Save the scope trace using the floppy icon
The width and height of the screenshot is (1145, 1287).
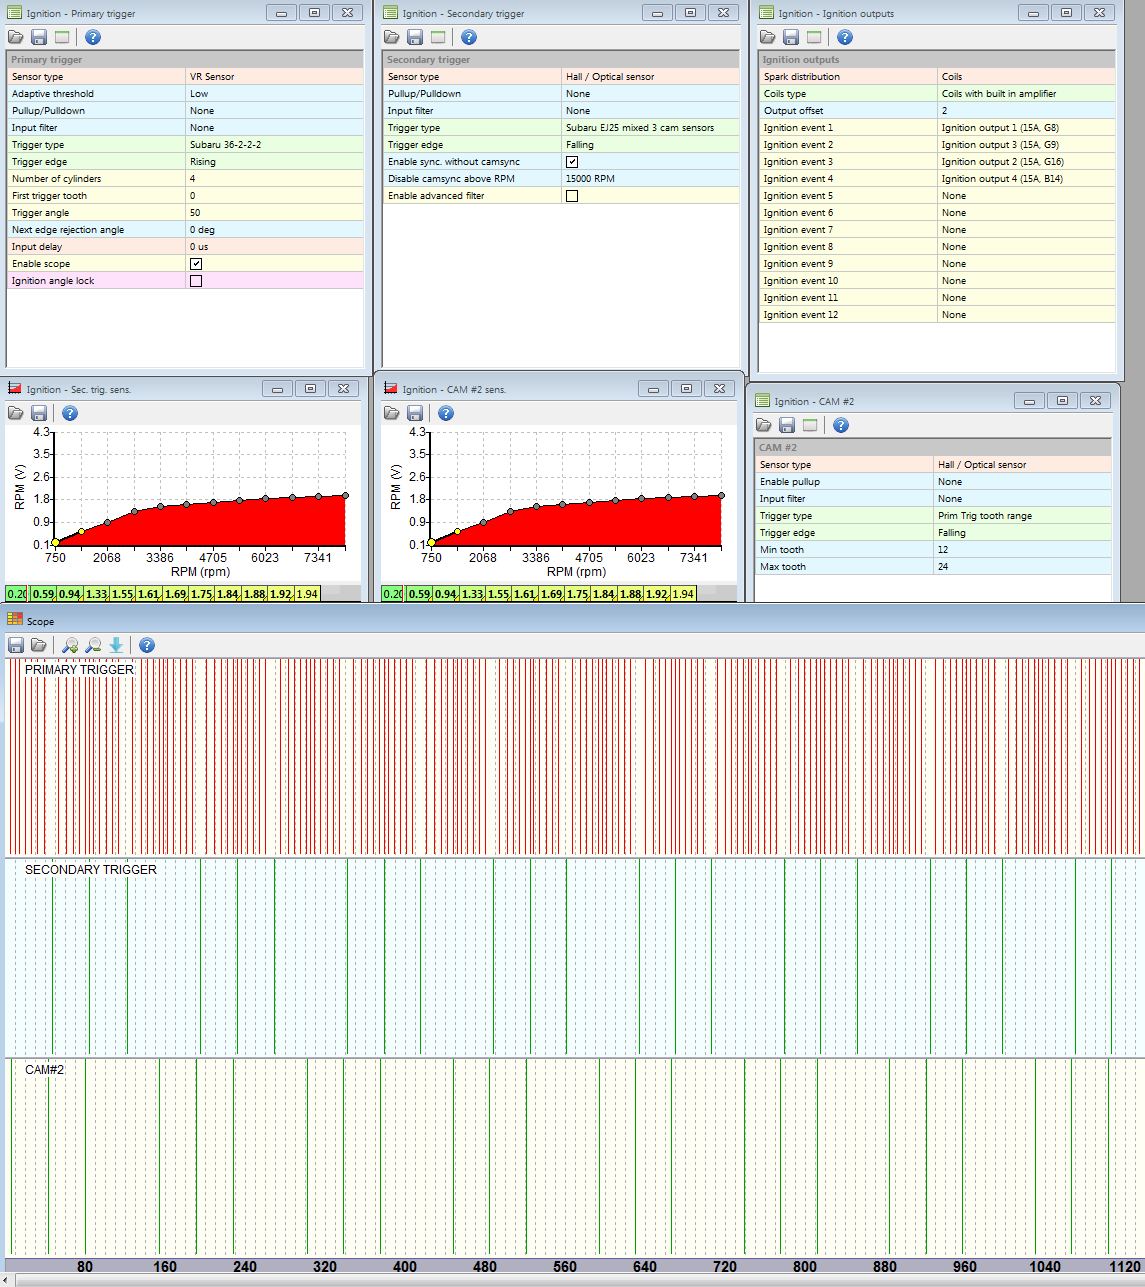pyautogui.click(x=16, y=645)
